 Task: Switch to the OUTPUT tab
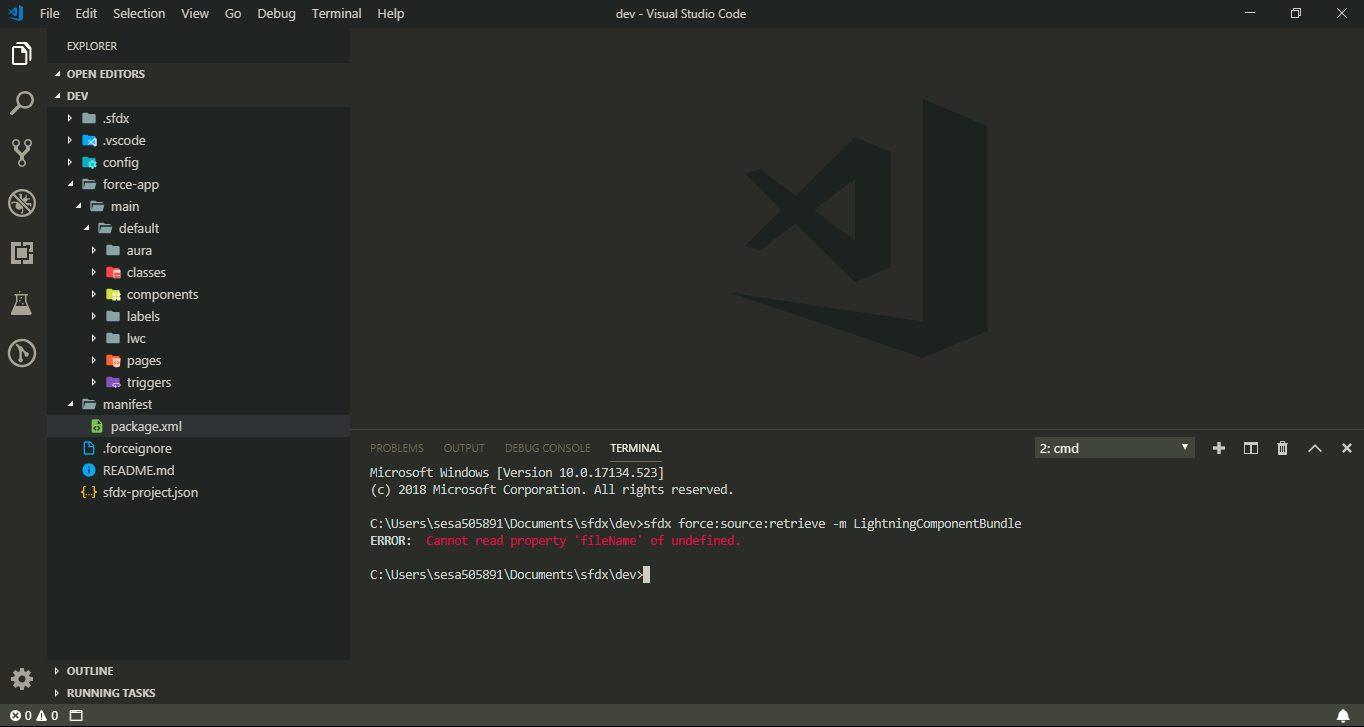click(463, 448)
